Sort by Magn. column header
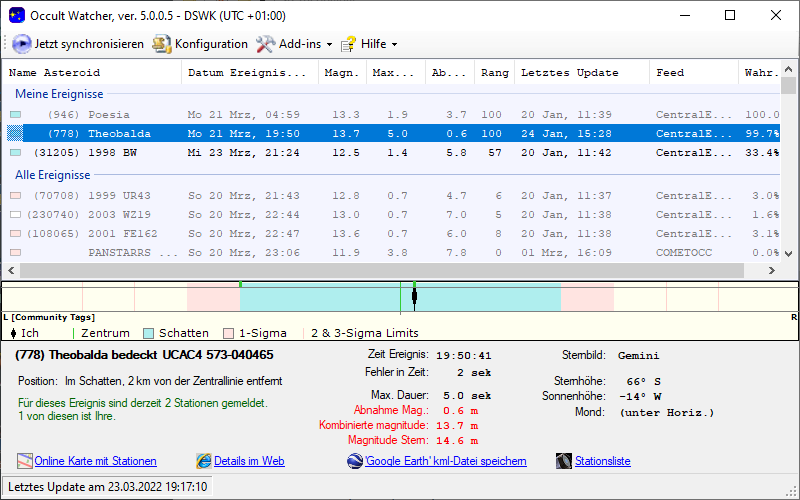This screenshot has width=800, height=500. 340,73
